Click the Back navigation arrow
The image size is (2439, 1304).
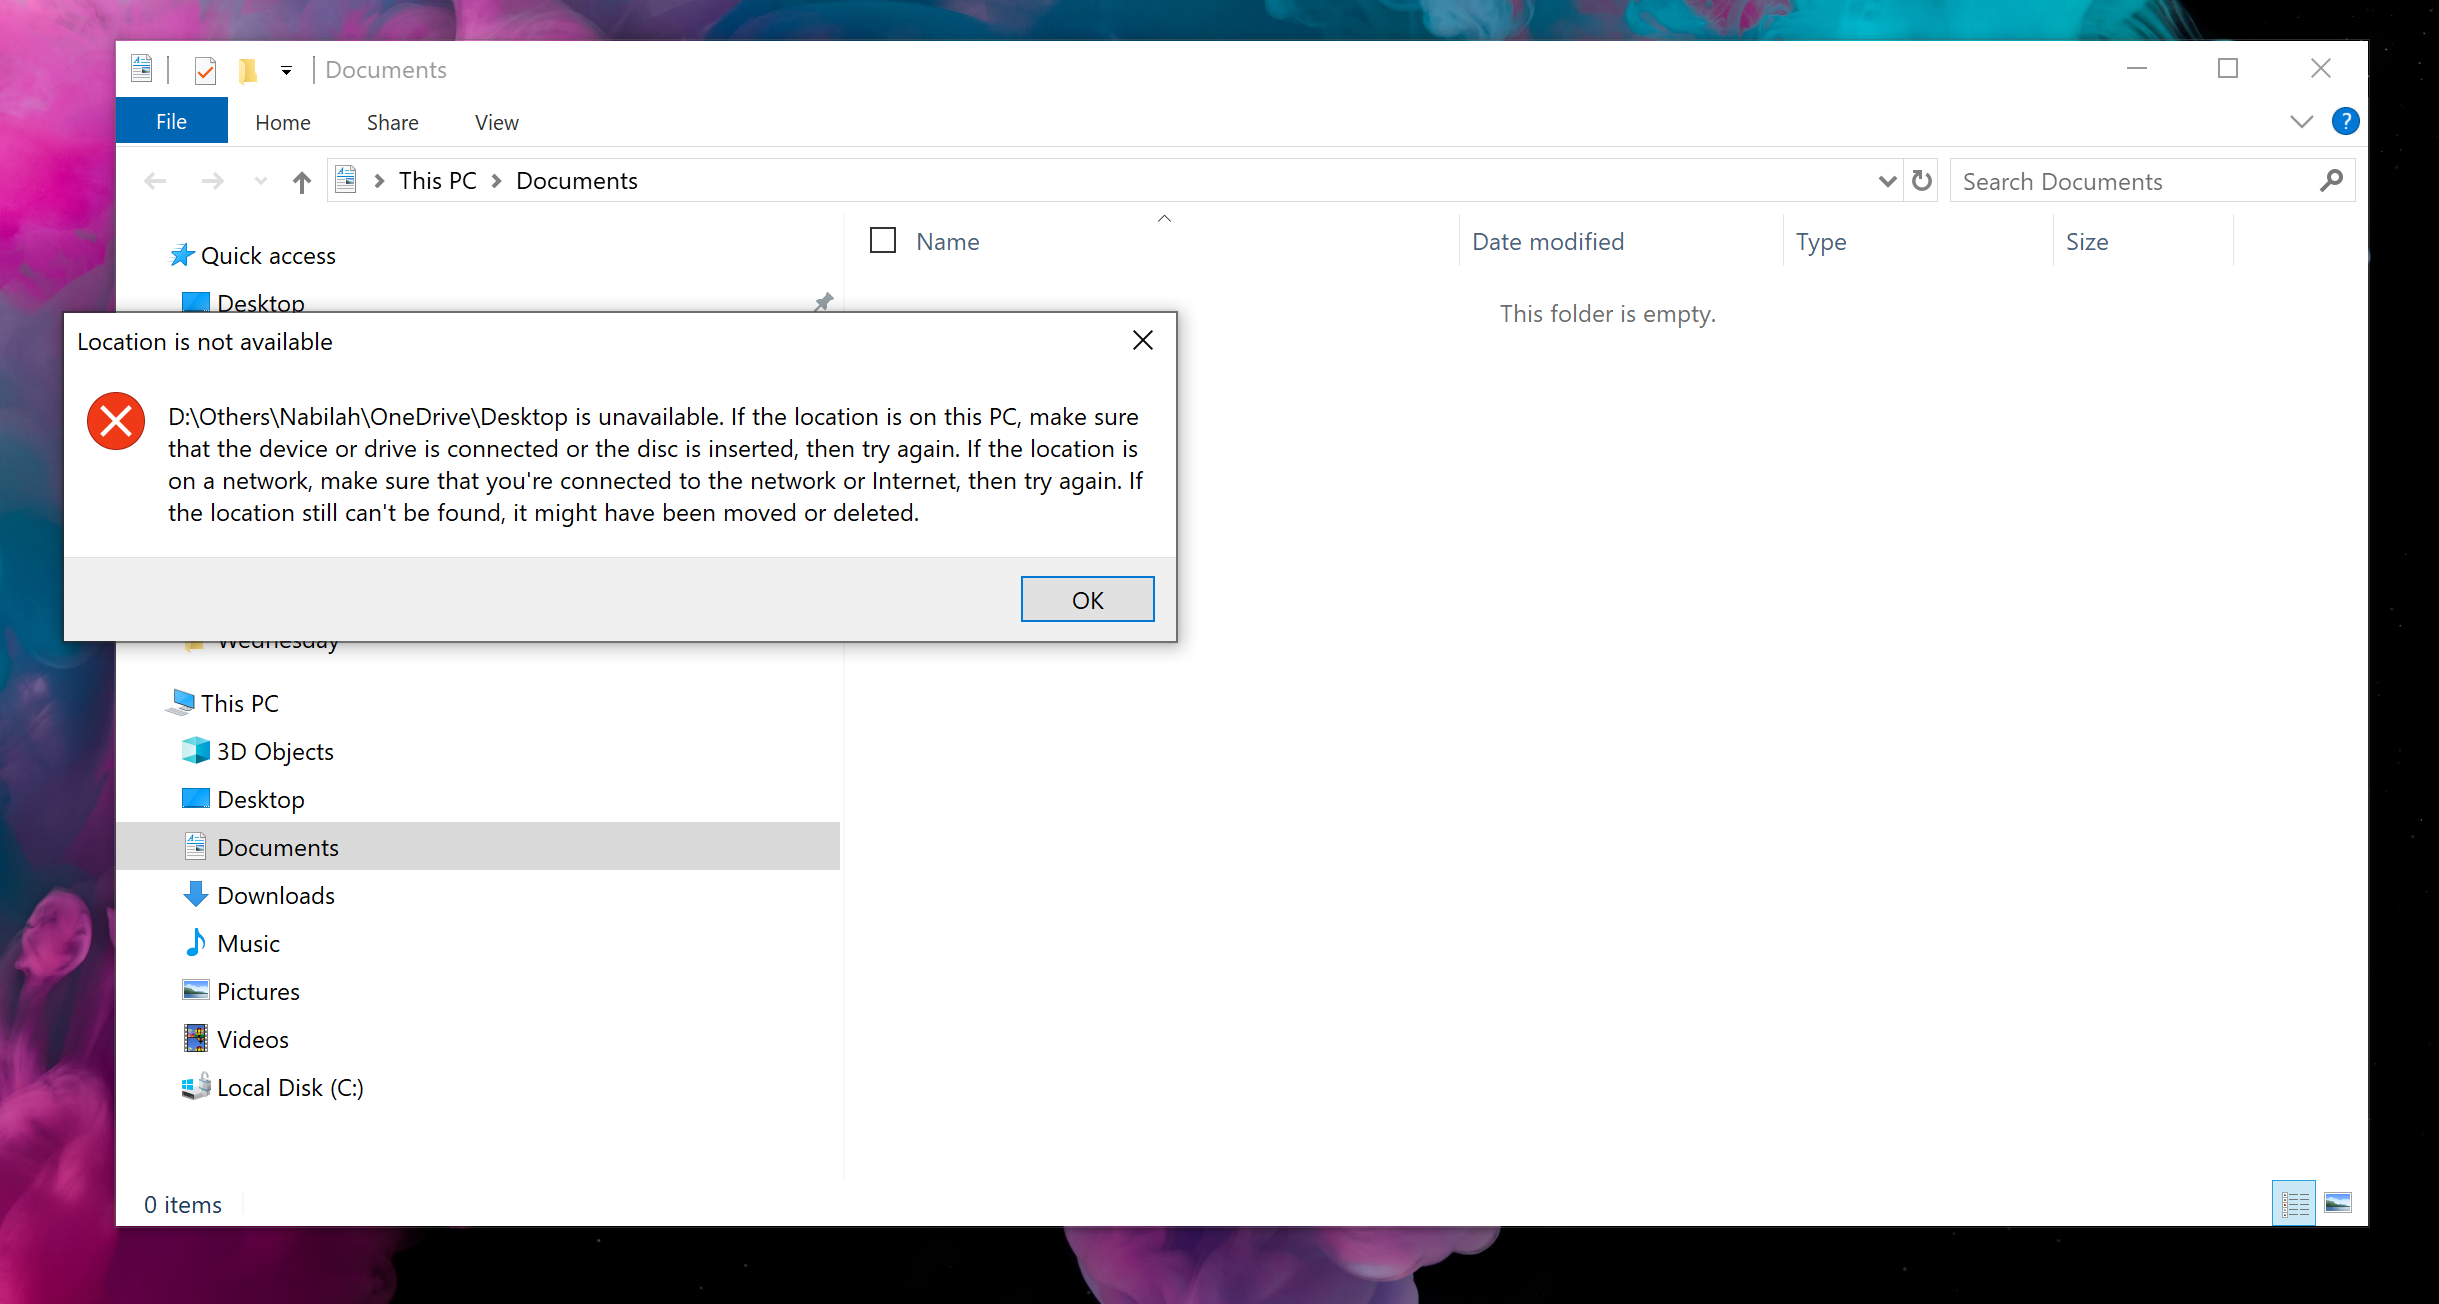point(155,181)
